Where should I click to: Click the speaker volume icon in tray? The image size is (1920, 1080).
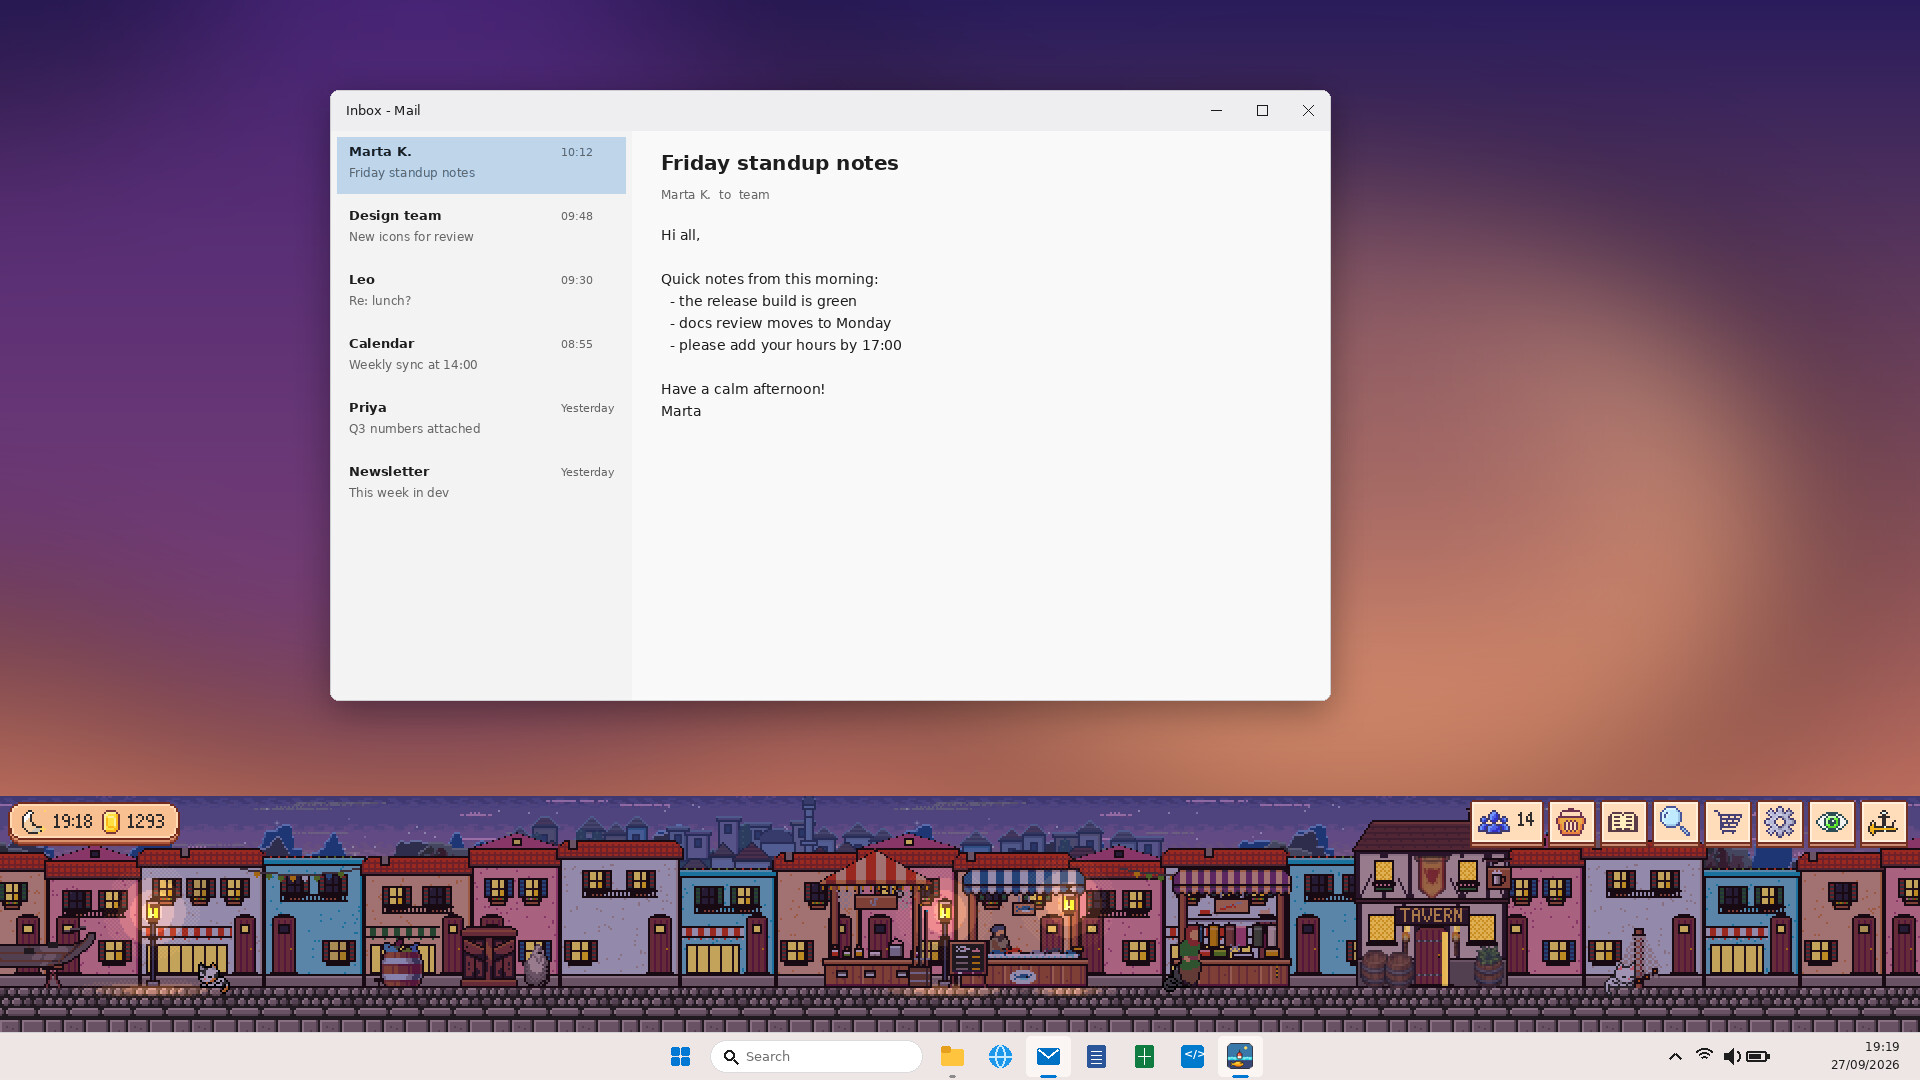point(1732,1057)
